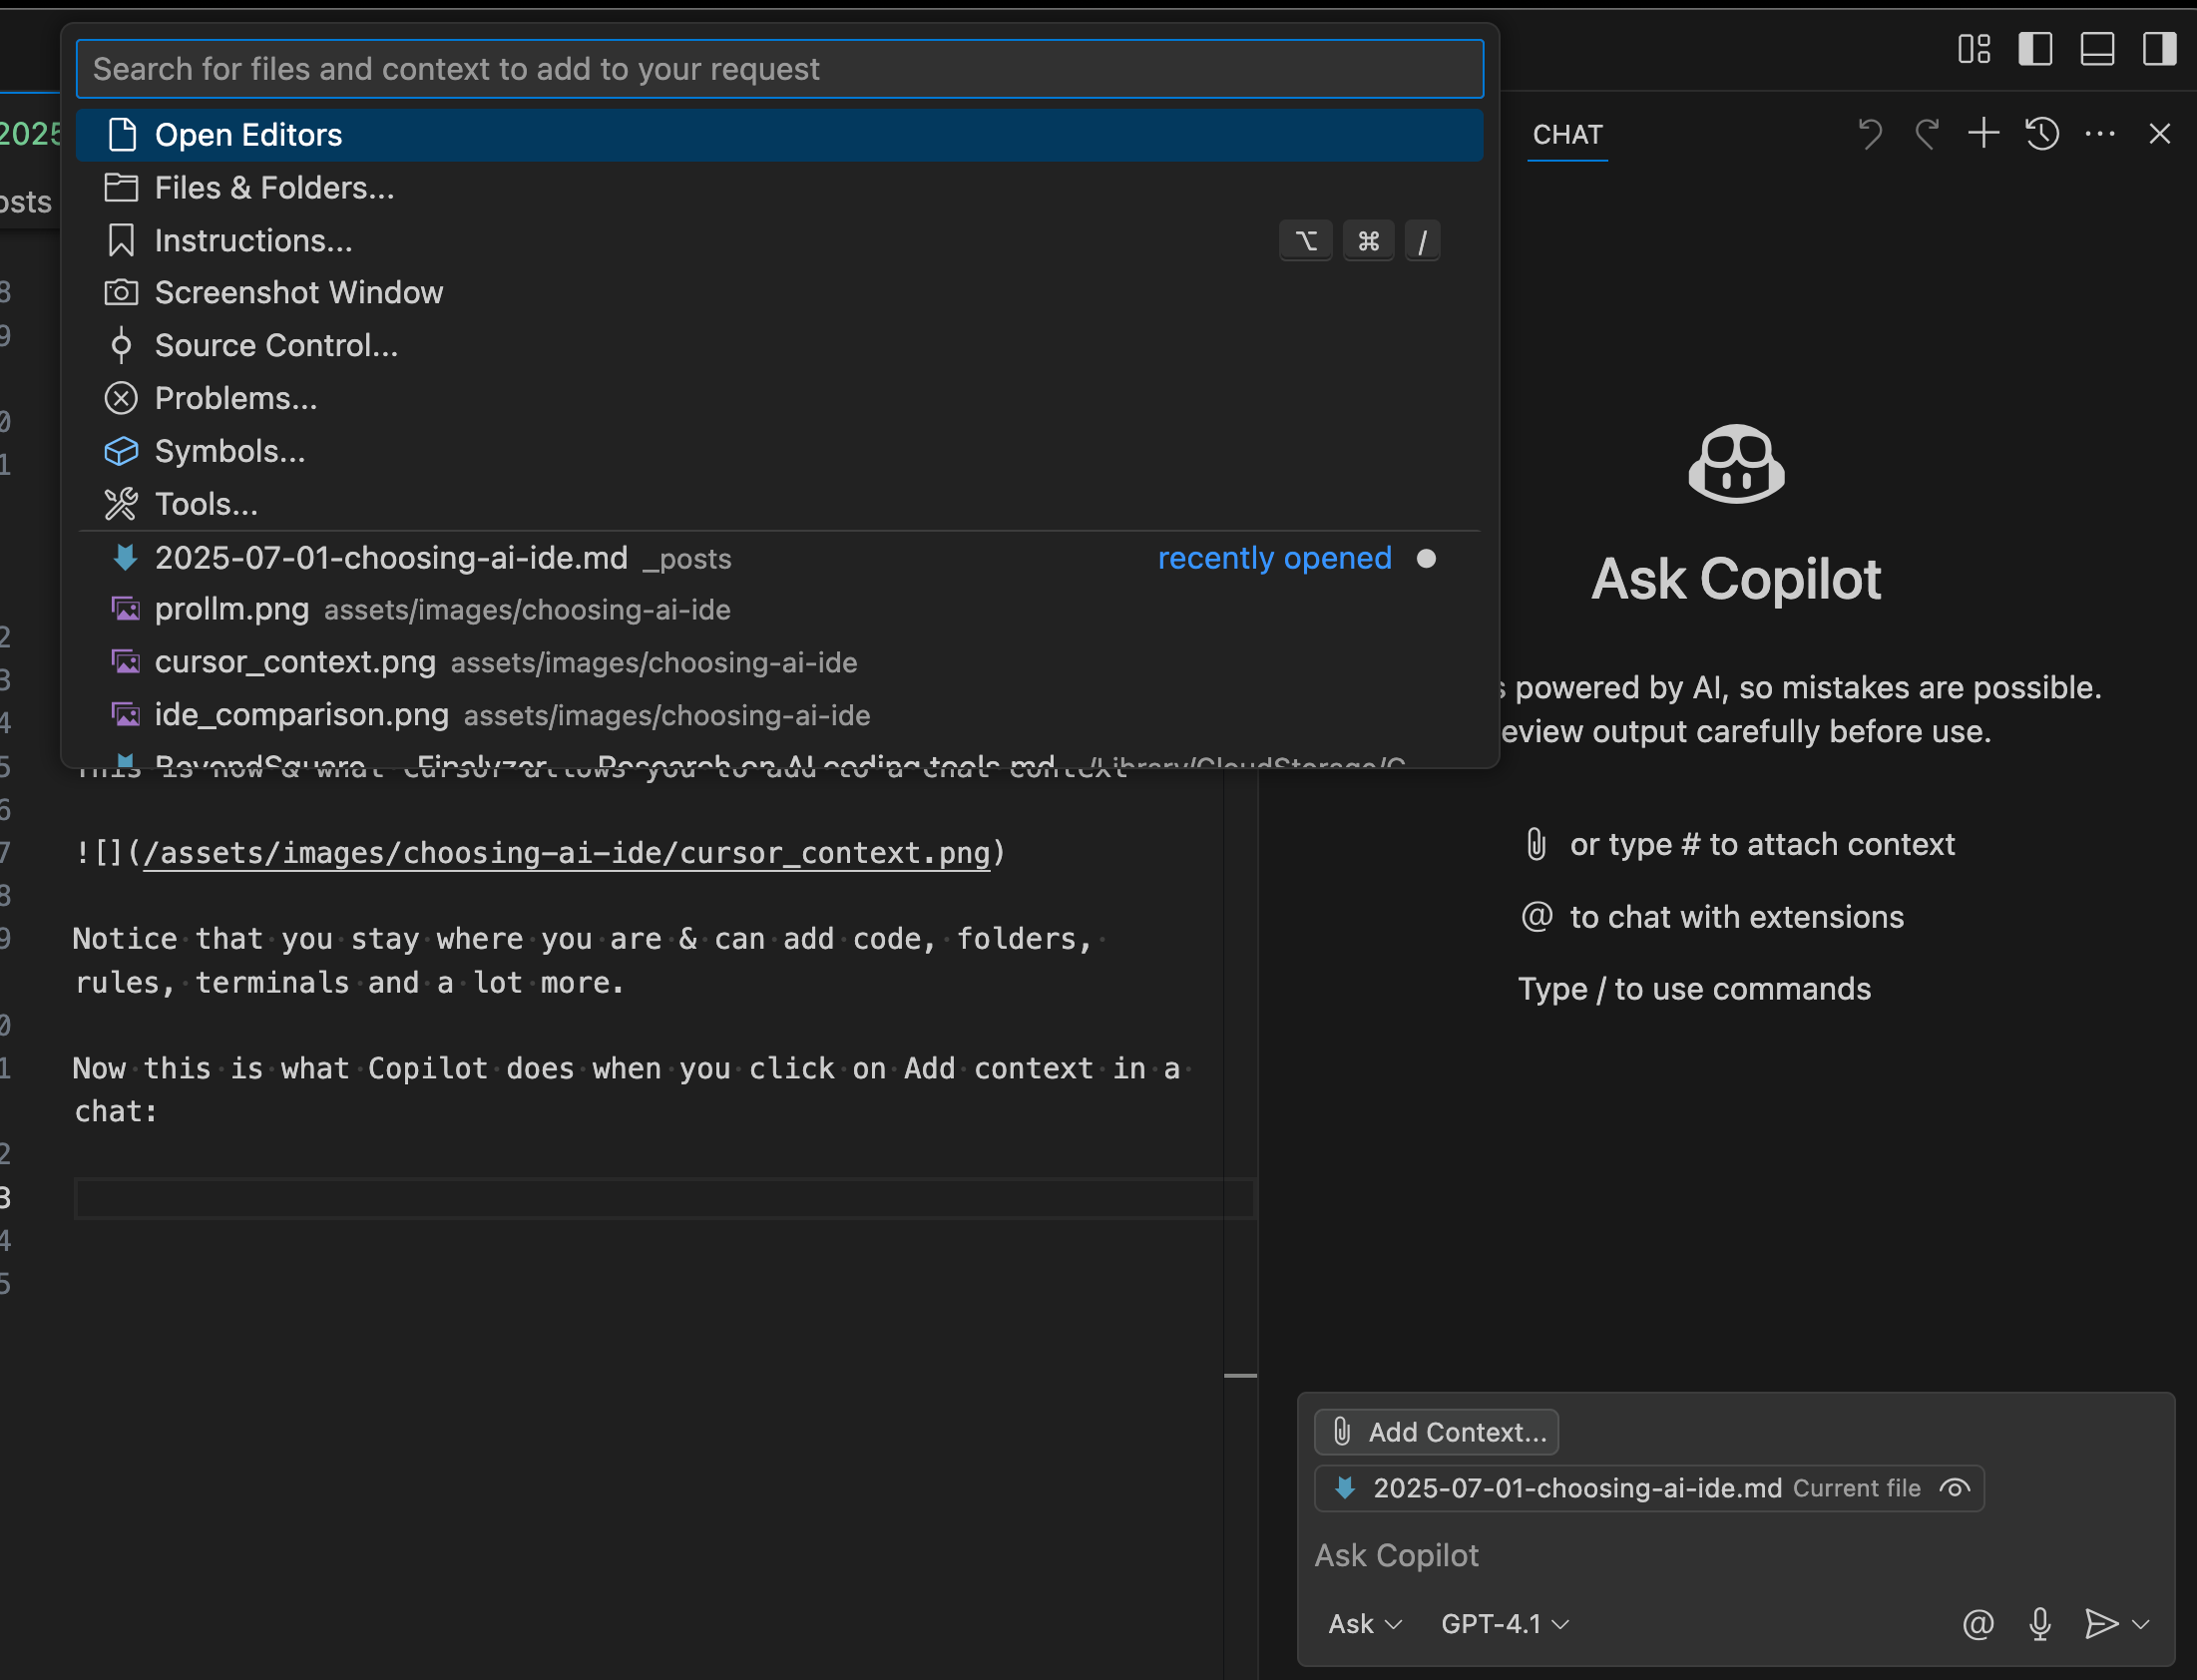Open Tools... context entry
The width and height of the screenshot is (2197, 1680).
pos(779,504)
